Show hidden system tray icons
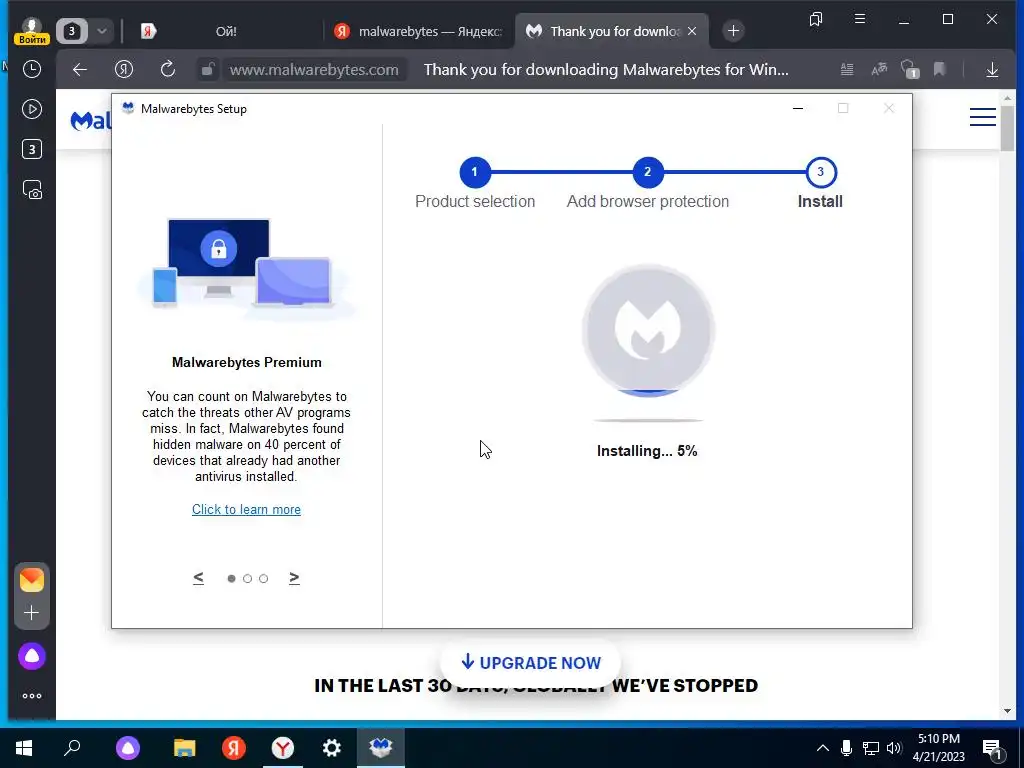 click(823, 748)
